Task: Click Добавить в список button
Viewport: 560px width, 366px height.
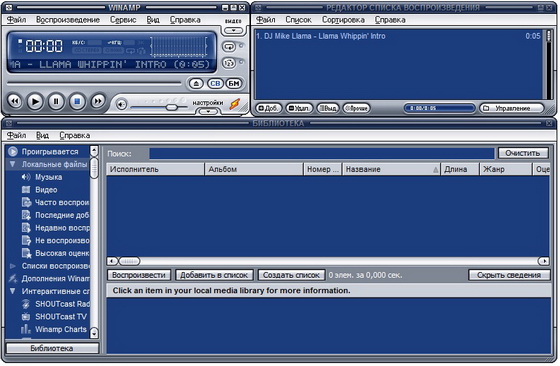Action: tap(214, 275)
